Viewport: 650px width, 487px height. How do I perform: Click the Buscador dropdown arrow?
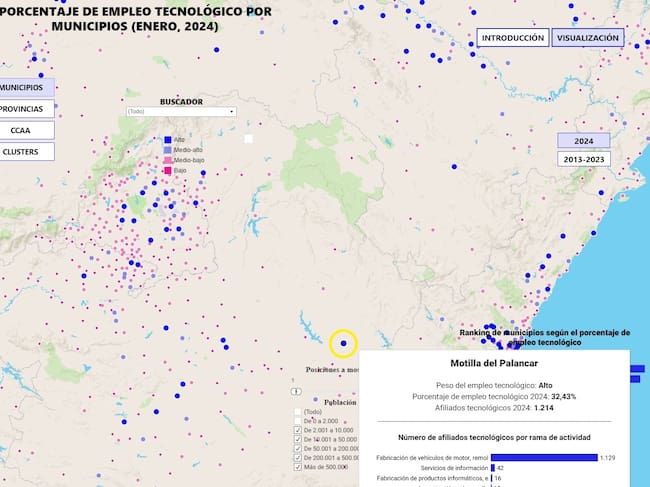[x=231, y=111]
